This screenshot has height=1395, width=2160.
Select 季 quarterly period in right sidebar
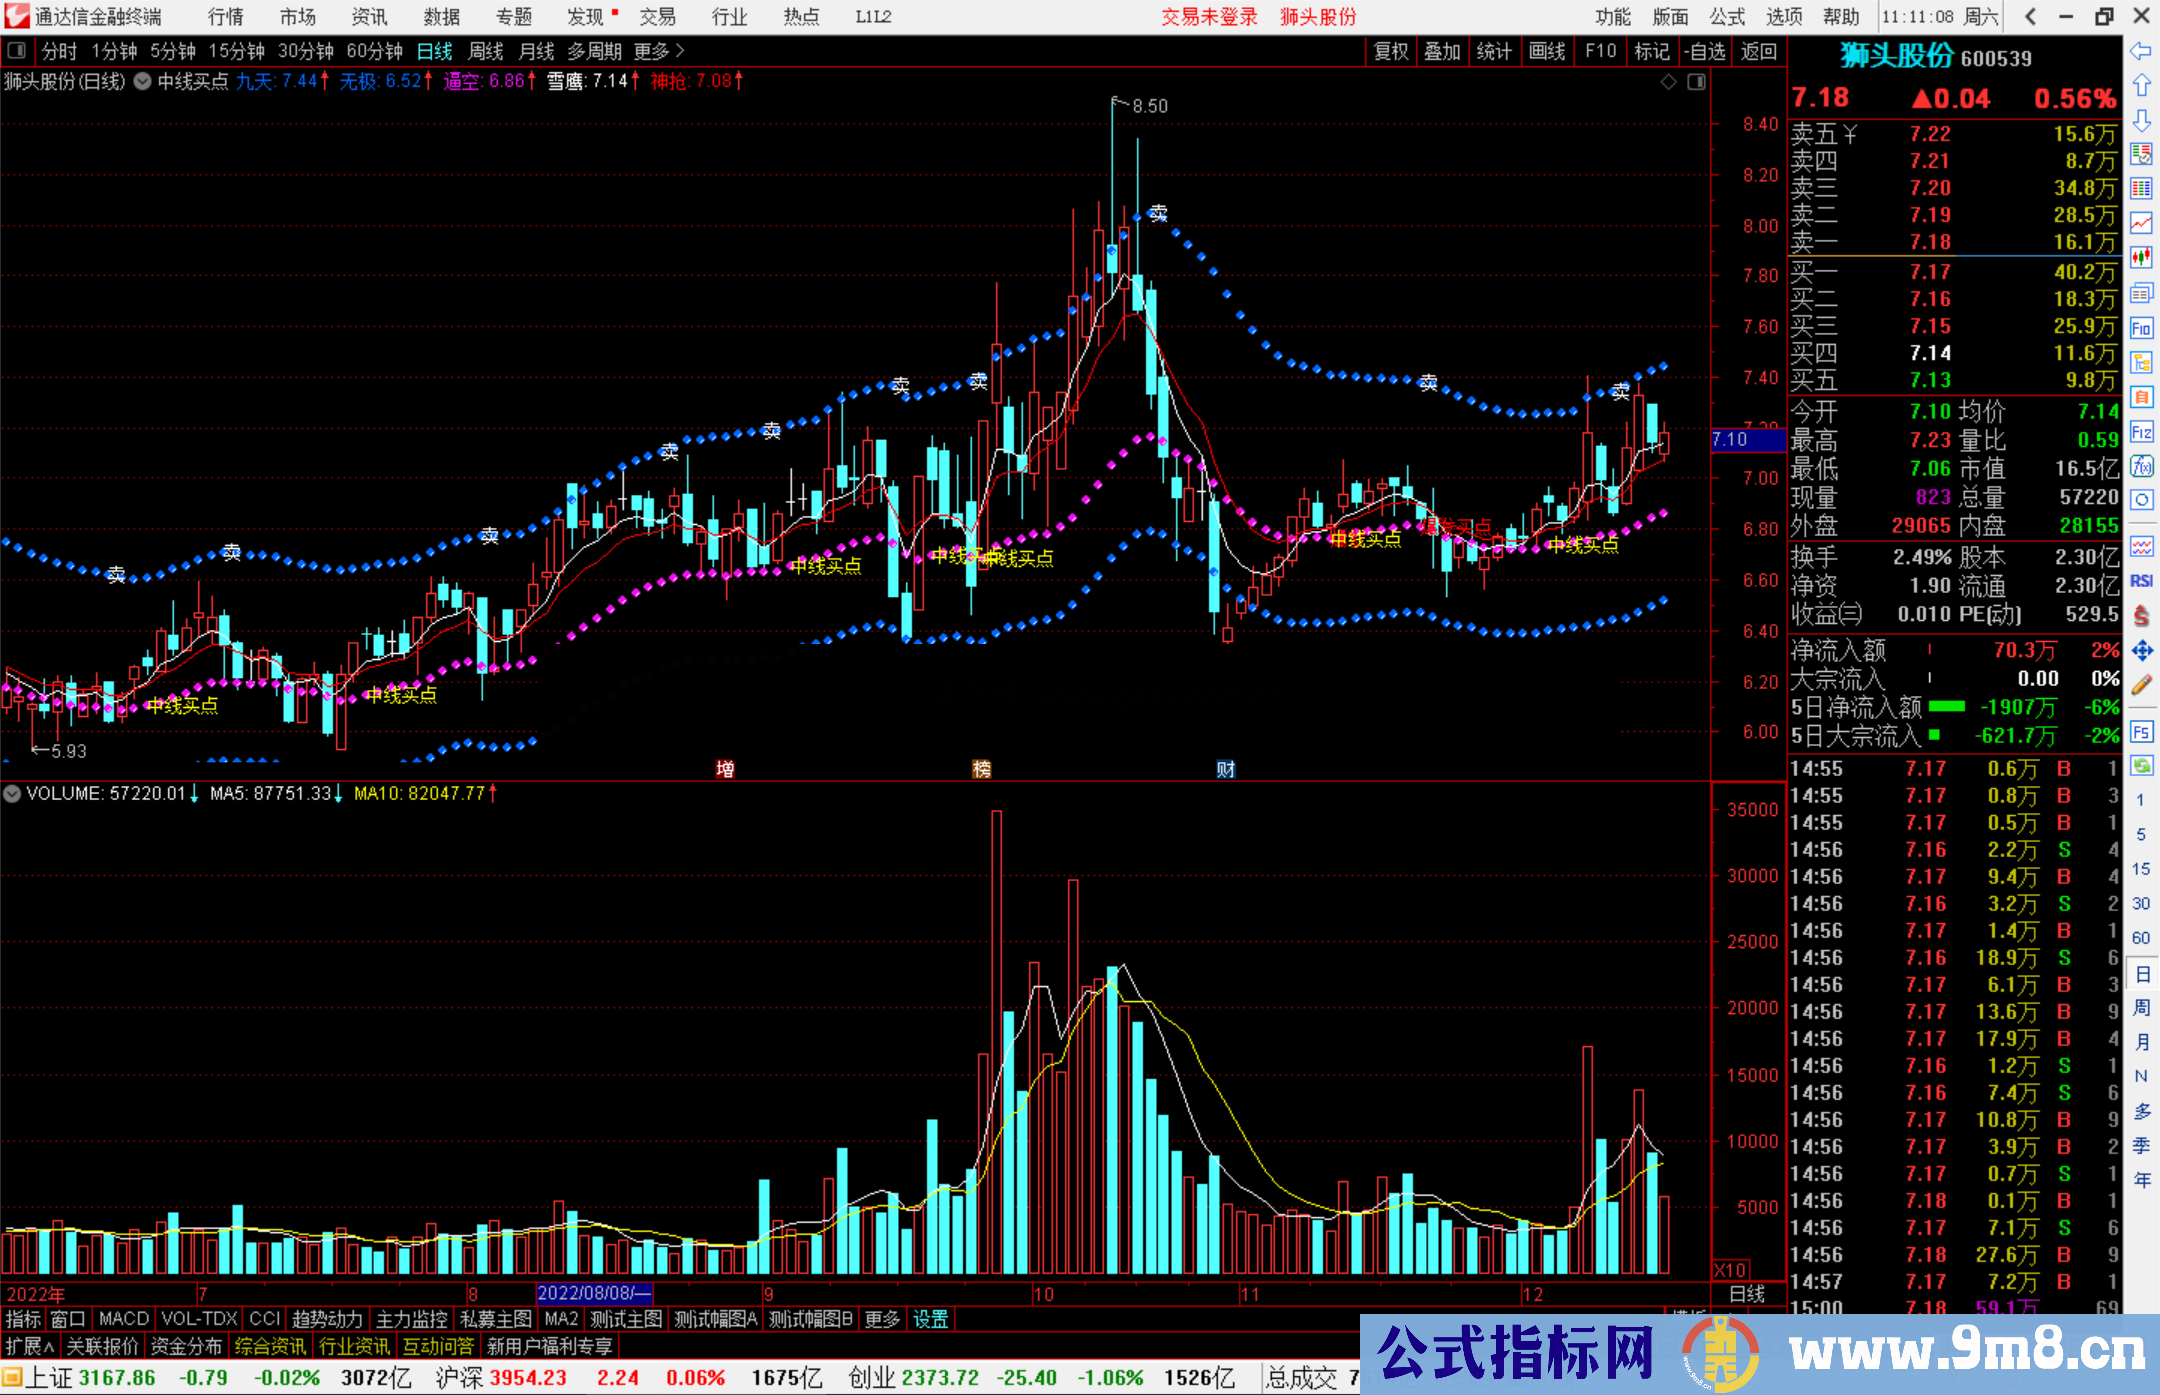point(2141,1146)
